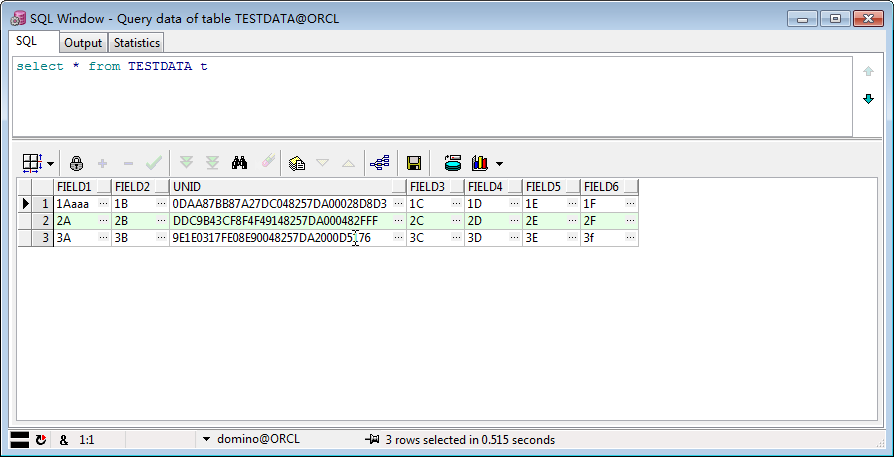Click the UNID column header
Viewport: 894px width, 457px height.
coord(288,187)
